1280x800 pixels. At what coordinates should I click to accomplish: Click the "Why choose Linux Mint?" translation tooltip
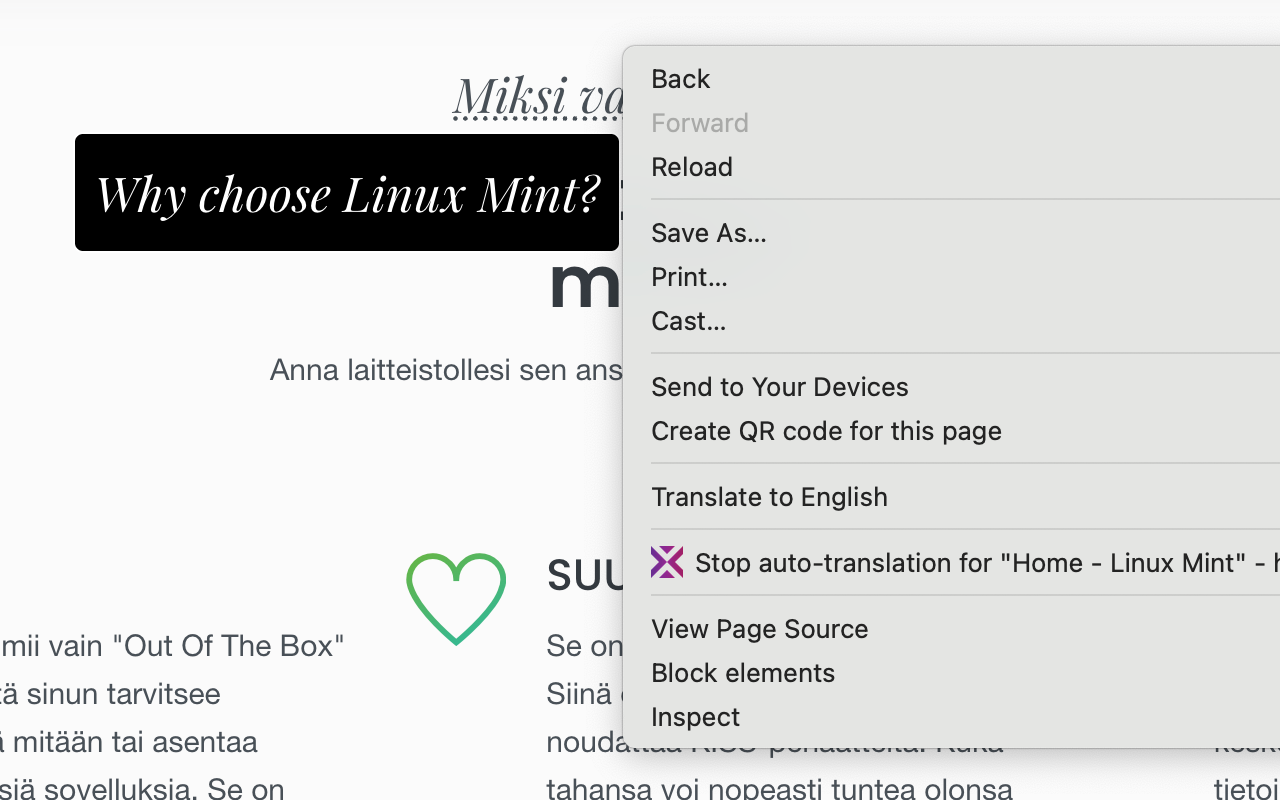[347, 193]
